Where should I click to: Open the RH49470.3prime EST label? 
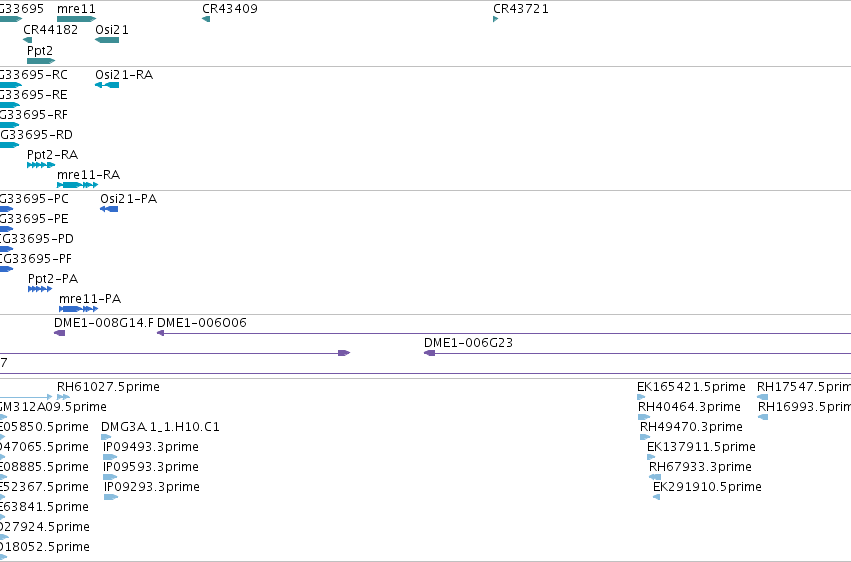click(x=691, y=427)
